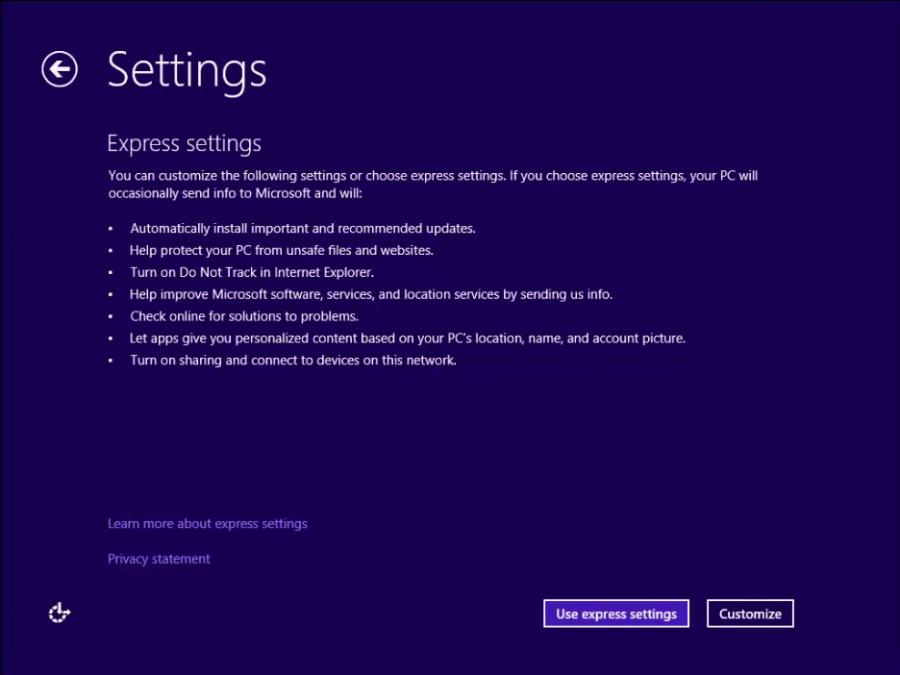Choose Use express settings
Viewport: 900px width, 675px height.
(616, 614)
